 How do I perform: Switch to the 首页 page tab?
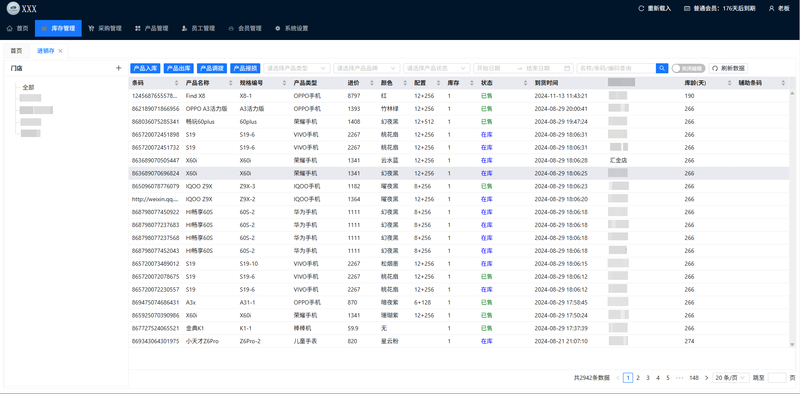pyautogui.click(x=16, y=51)
